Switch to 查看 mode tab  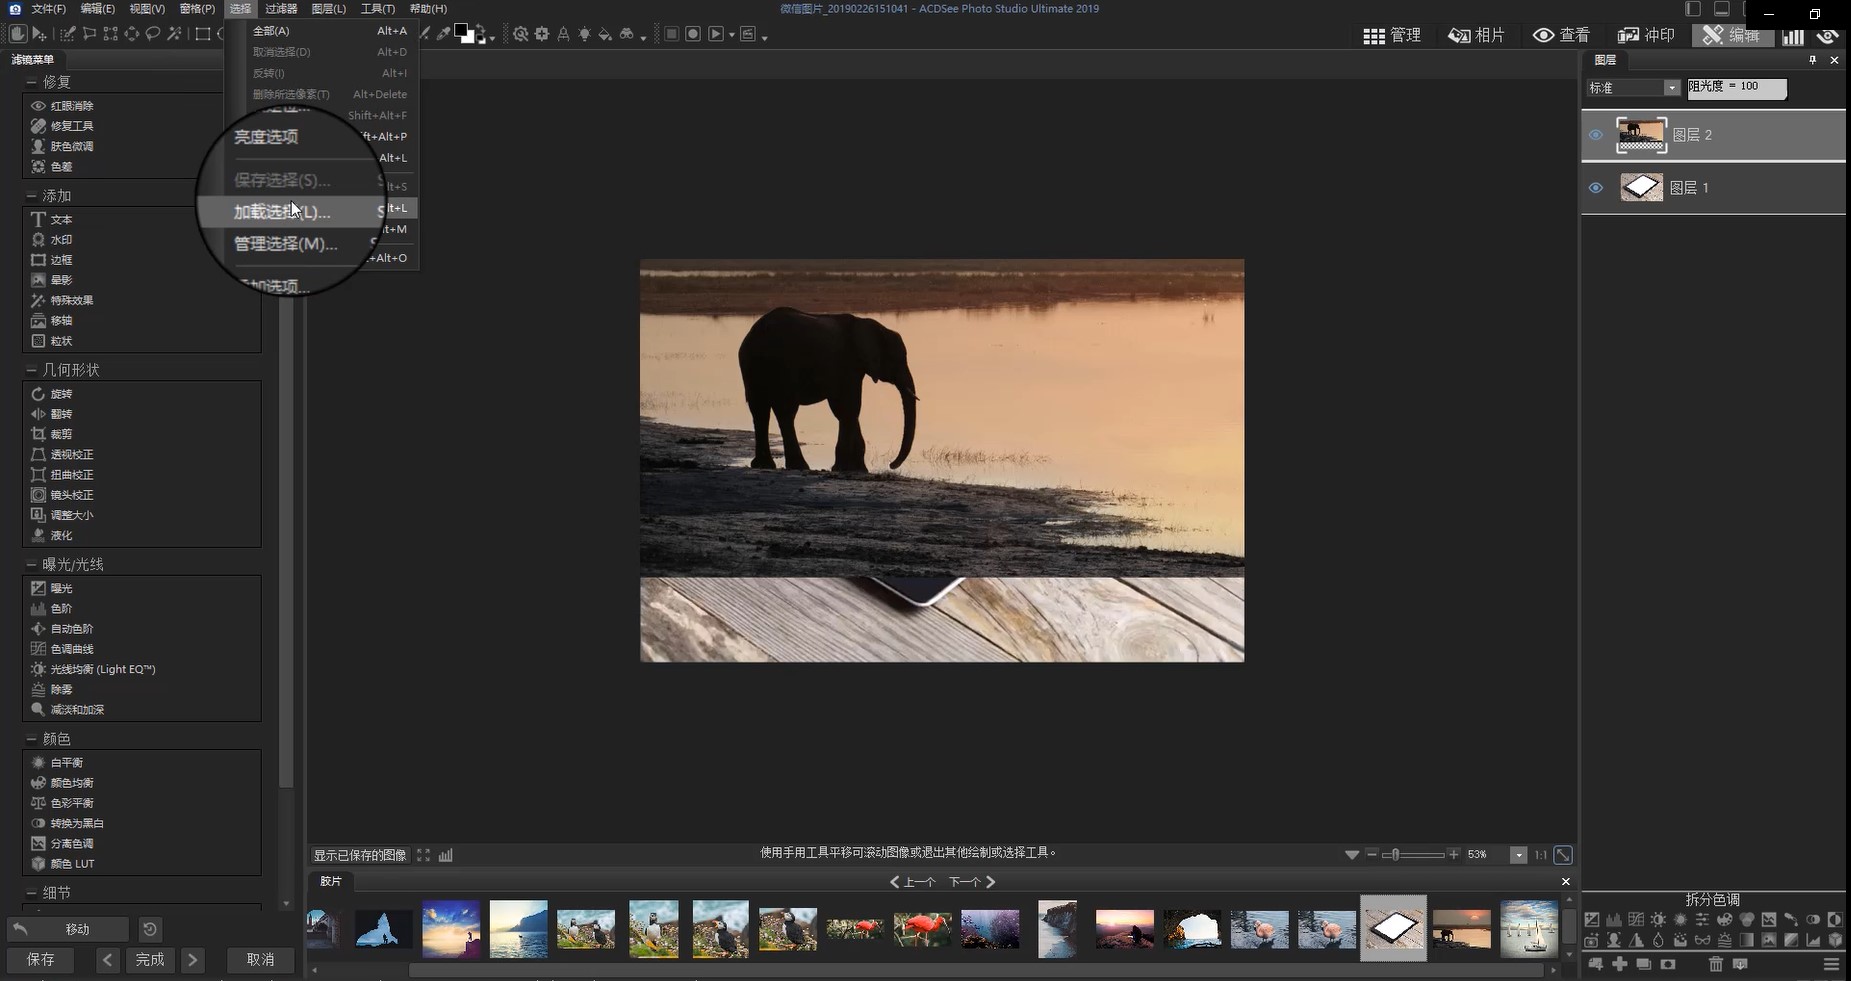tap(1561, 35)
